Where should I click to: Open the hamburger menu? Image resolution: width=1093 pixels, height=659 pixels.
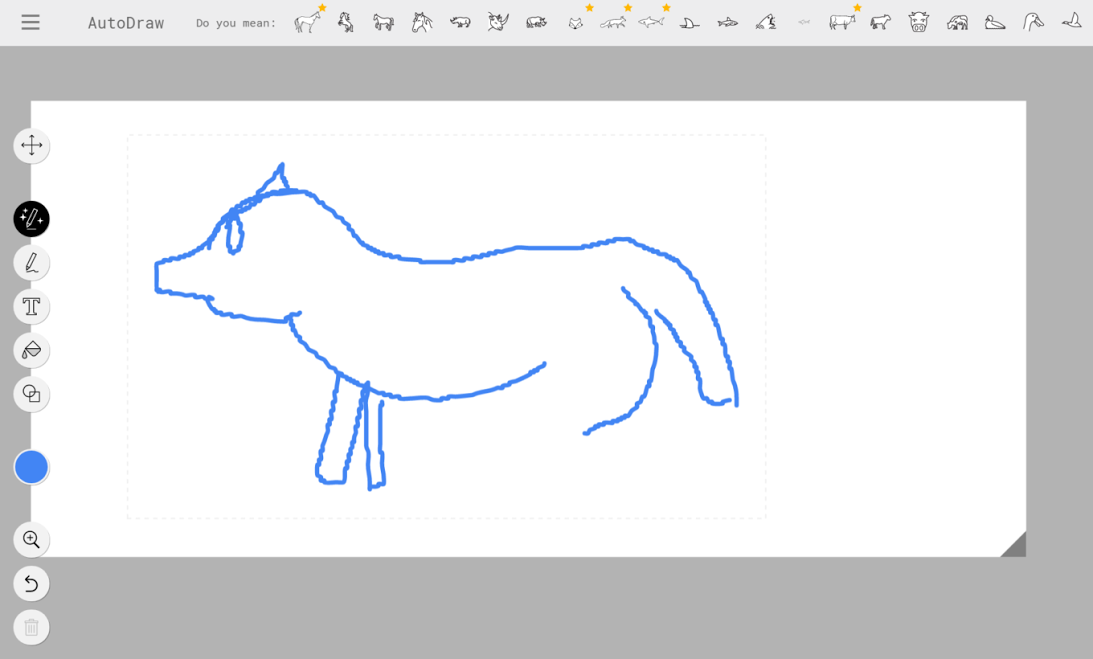[30, 22]
